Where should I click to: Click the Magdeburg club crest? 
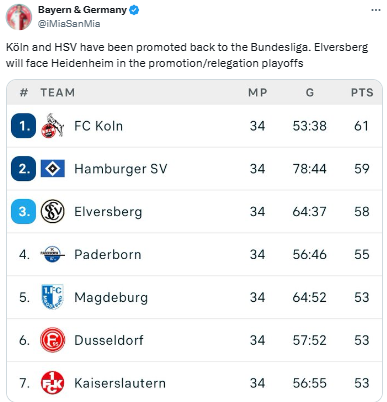(x=52, y=297)
